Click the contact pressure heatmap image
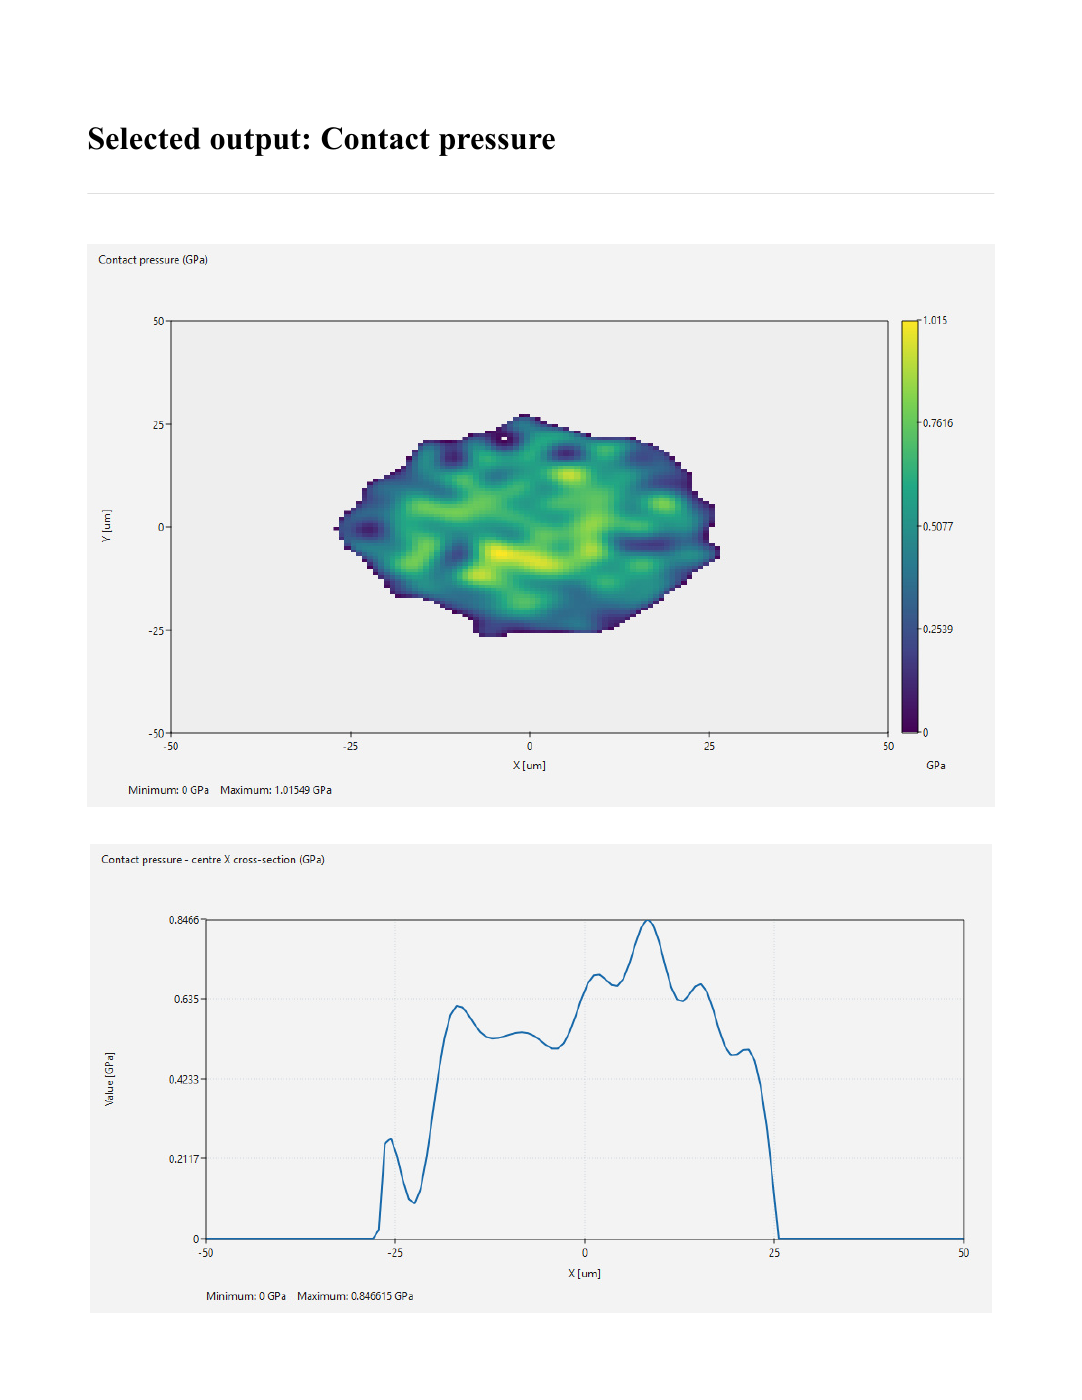The image size is (1082, 1400). click(x=529, y=527)
